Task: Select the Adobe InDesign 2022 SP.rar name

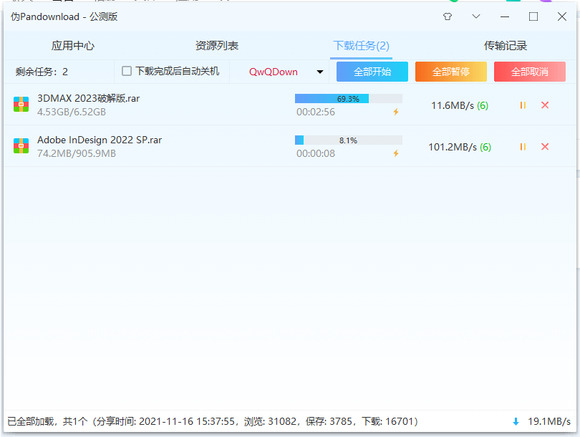Action: pyautogui.click(x=100, y=140)
